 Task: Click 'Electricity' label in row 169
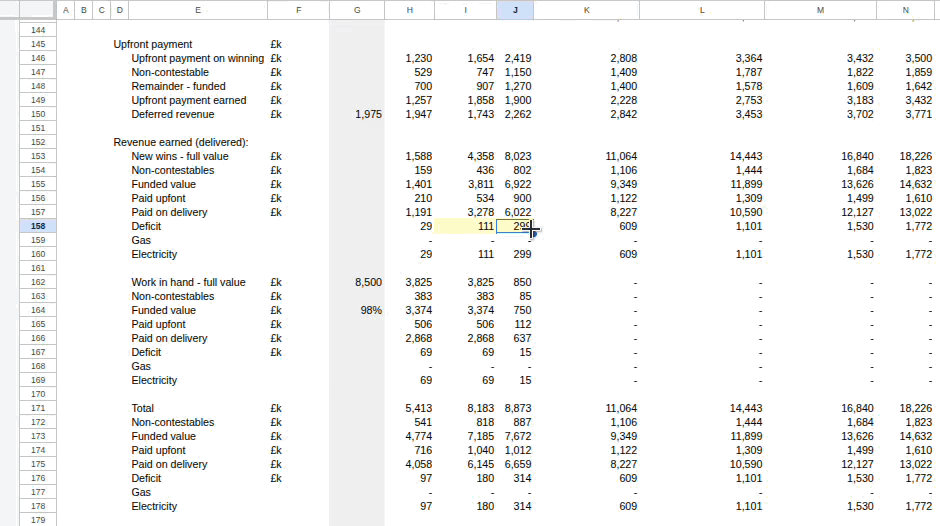click(x=154, y=380)
